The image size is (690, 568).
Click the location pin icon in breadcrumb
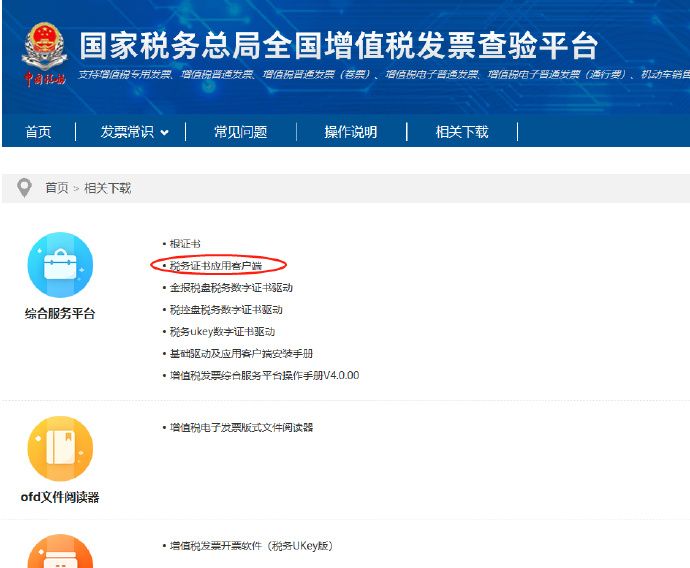click(24, 188)
